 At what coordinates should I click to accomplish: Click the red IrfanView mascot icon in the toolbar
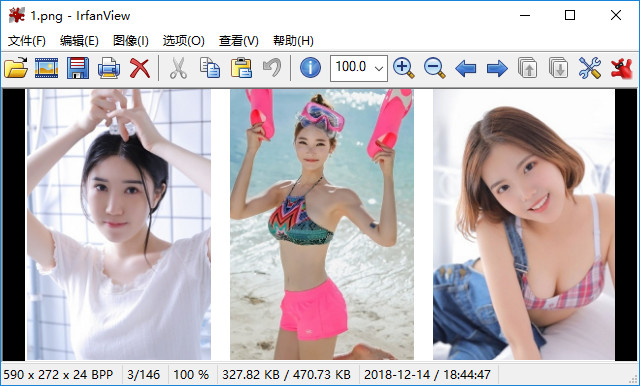[621, 68]
